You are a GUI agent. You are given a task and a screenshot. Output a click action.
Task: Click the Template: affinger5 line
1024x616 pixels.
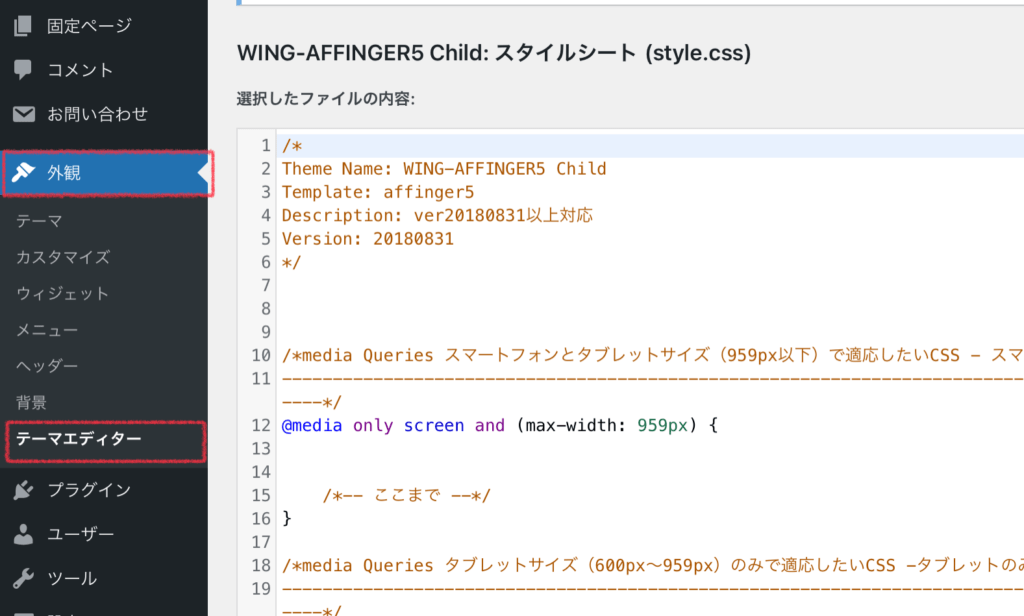378,192
